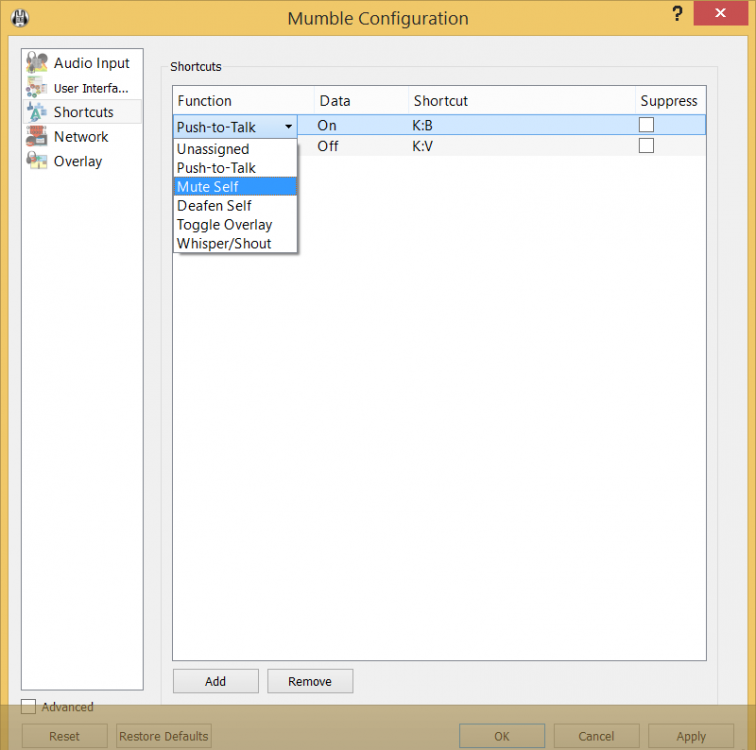This screenshot has width=756, height=750.
Task: Select Whisper/Shout in the dropdown list
Action: pyautogui.click(x=224, y=244)
